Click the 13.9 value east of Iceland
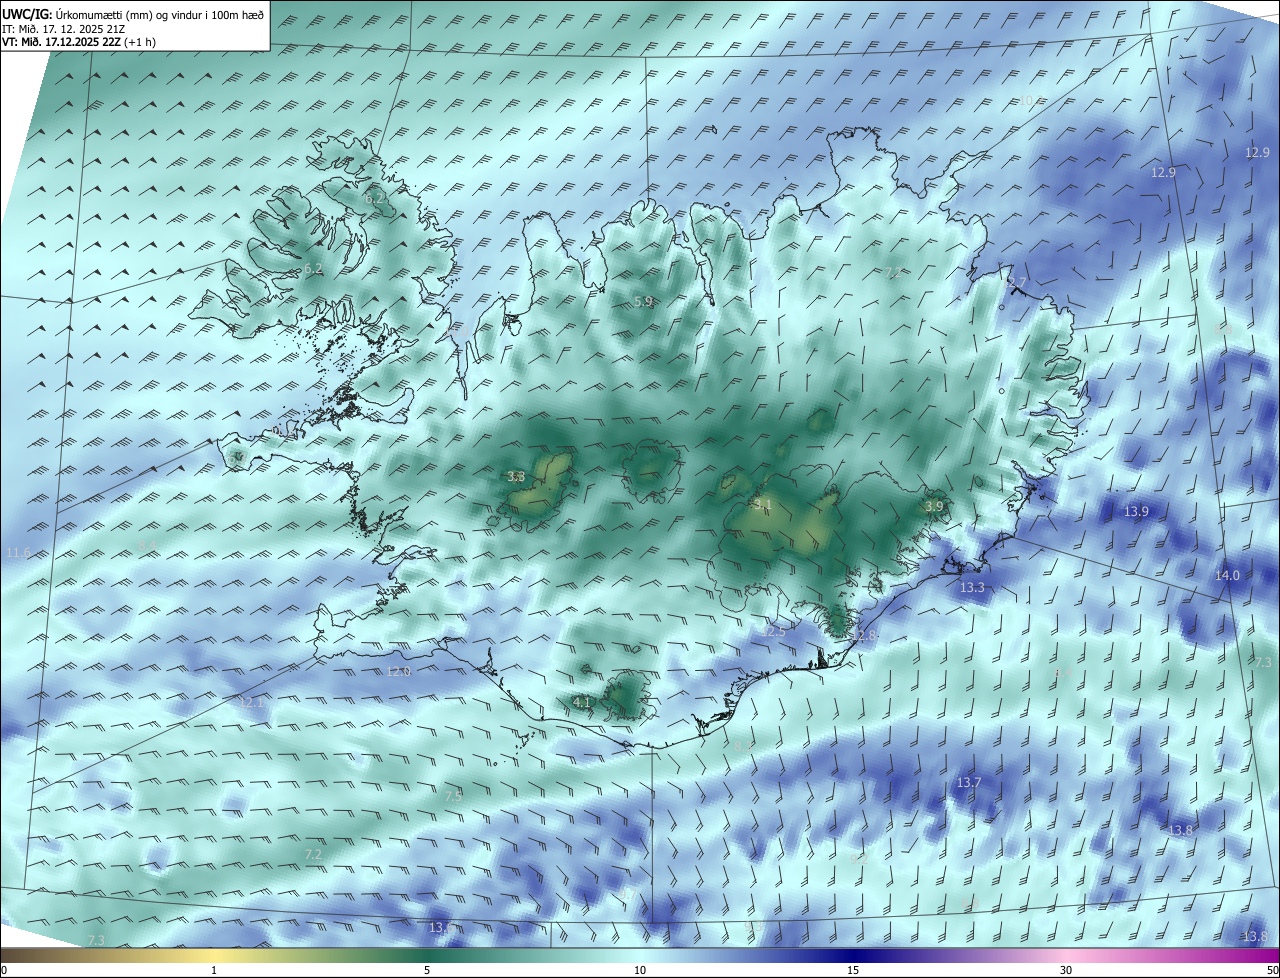The width and height of the screenshot is (1280, 978). click(x=1136, y=511)
